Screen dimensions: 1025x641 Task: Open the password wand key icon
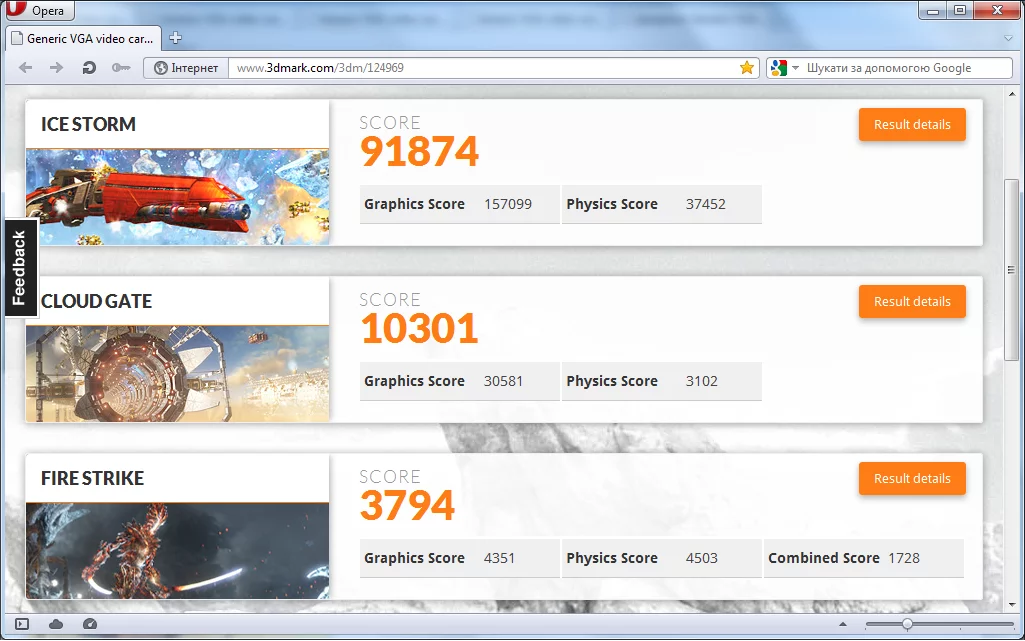coord(121,68)
